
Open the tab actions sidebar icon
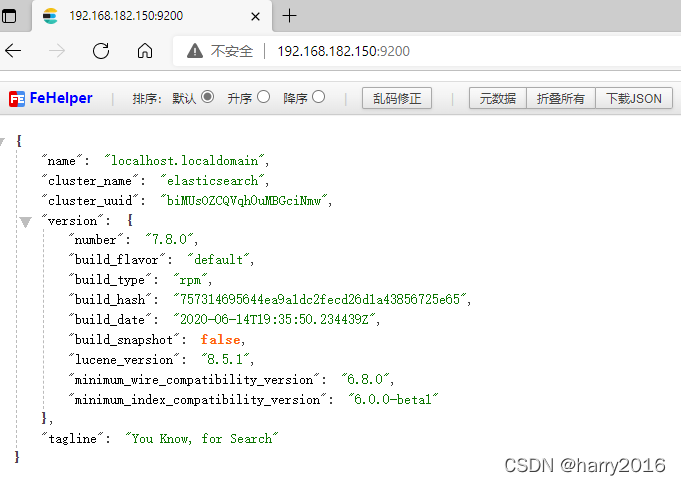click(9, 16)
